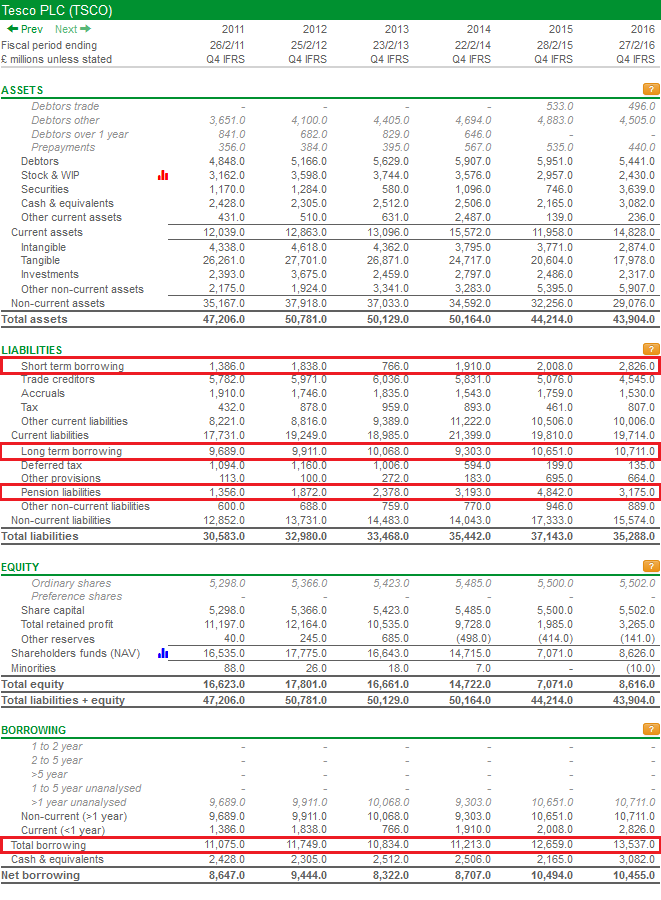Open the help icon for LIABILITIES section
The width and height of the screenshot is (661, 900).
(651, 349)
